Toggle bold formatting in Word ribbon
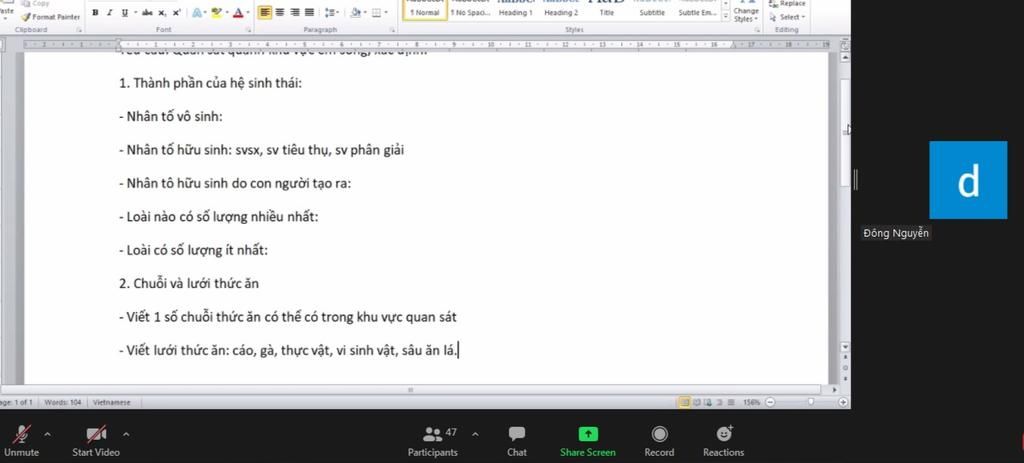 95,12
